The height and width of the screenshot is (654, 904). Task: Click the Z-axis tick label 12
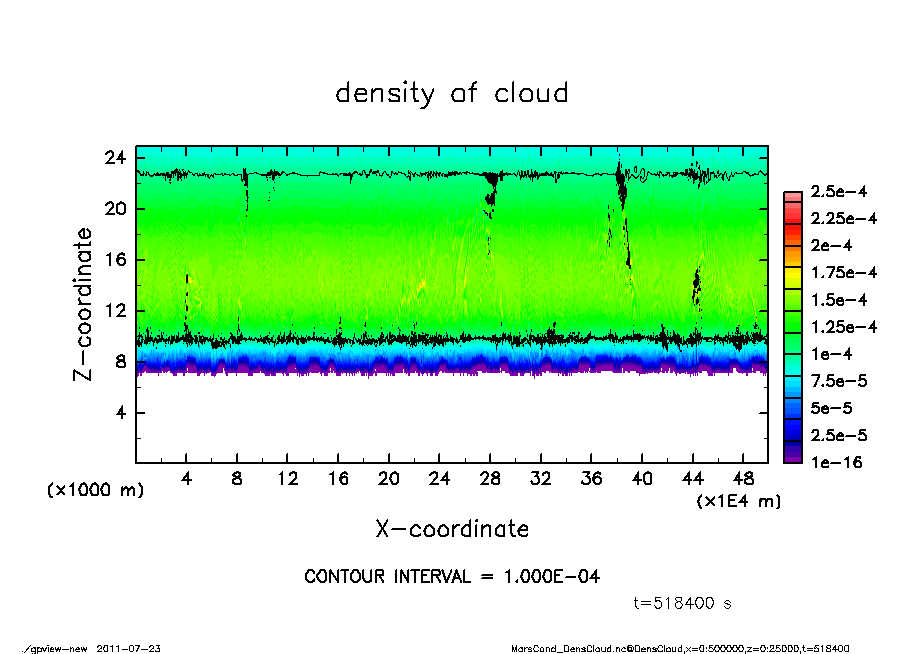pos(115,311)
